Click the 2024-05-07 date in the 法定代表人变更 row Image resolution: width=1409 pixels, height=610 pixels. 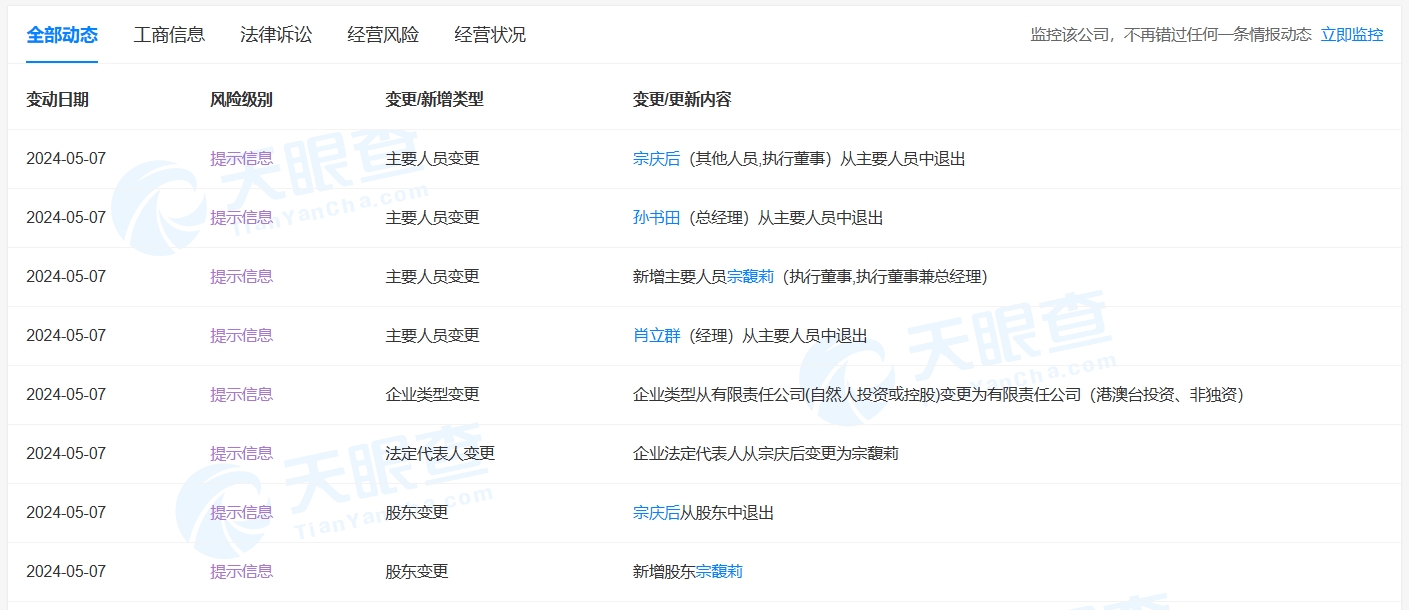pyautogui.click(x=66, y=453)
